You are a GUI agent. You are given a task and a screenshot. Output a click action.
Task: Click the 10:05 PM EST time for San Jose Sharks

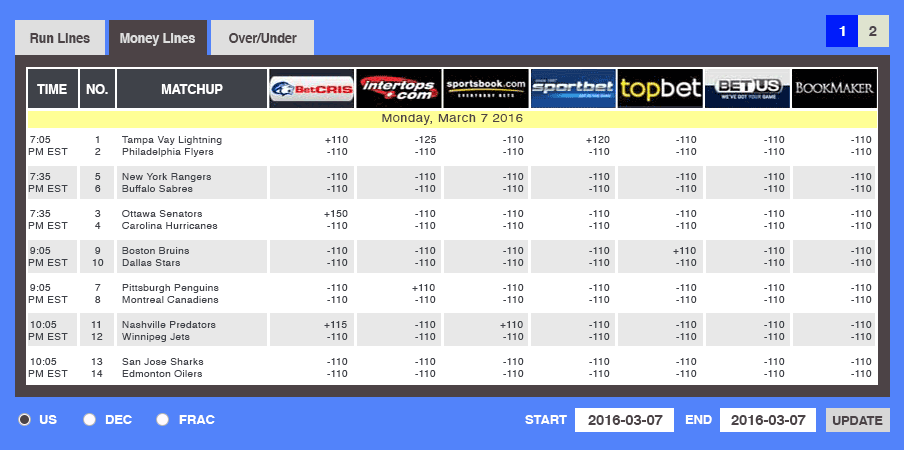click(48, 368)
